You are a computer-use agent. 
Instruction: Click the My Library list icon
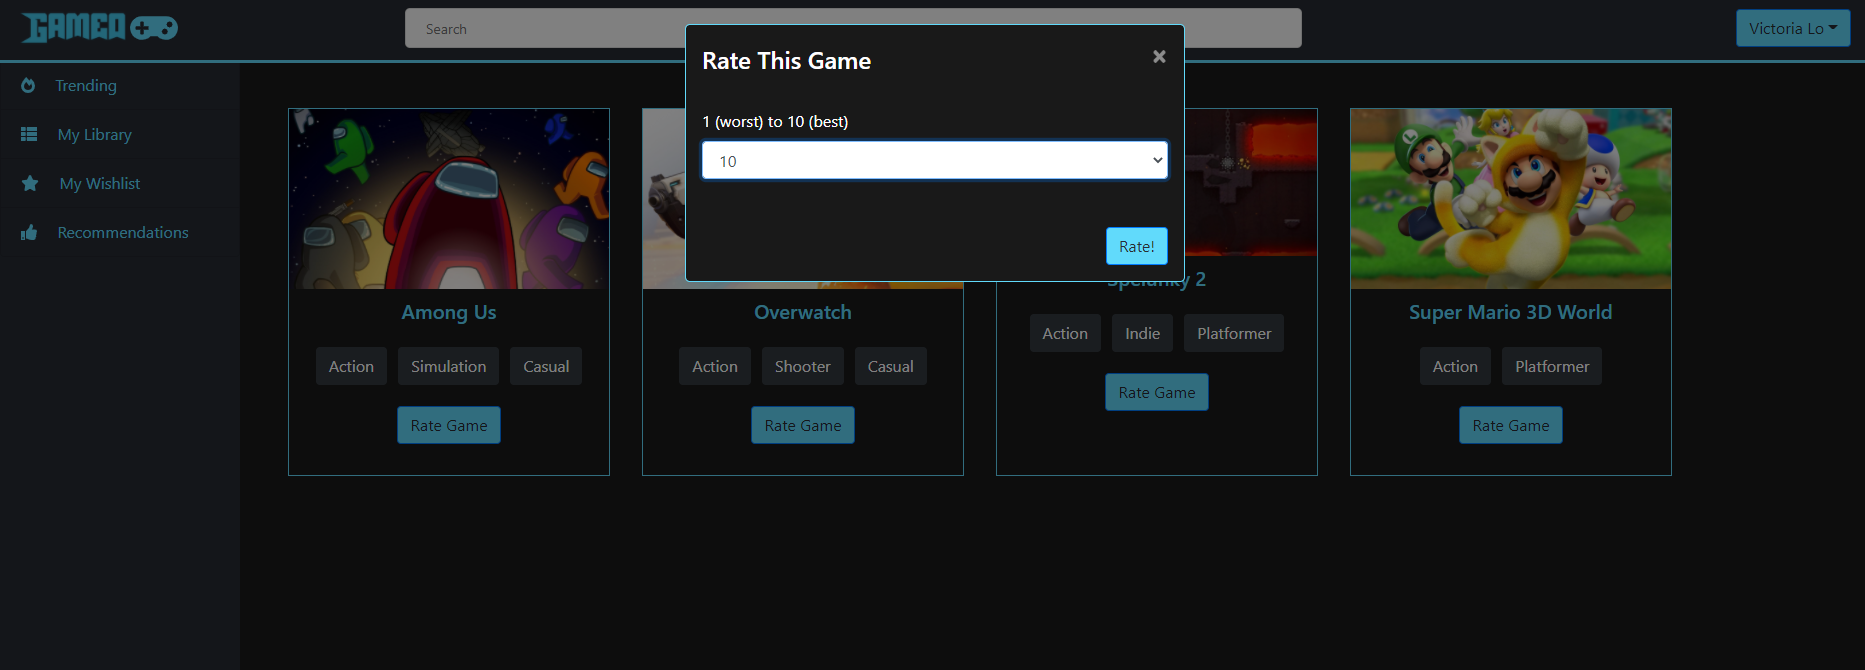click(x=29, y=134)
